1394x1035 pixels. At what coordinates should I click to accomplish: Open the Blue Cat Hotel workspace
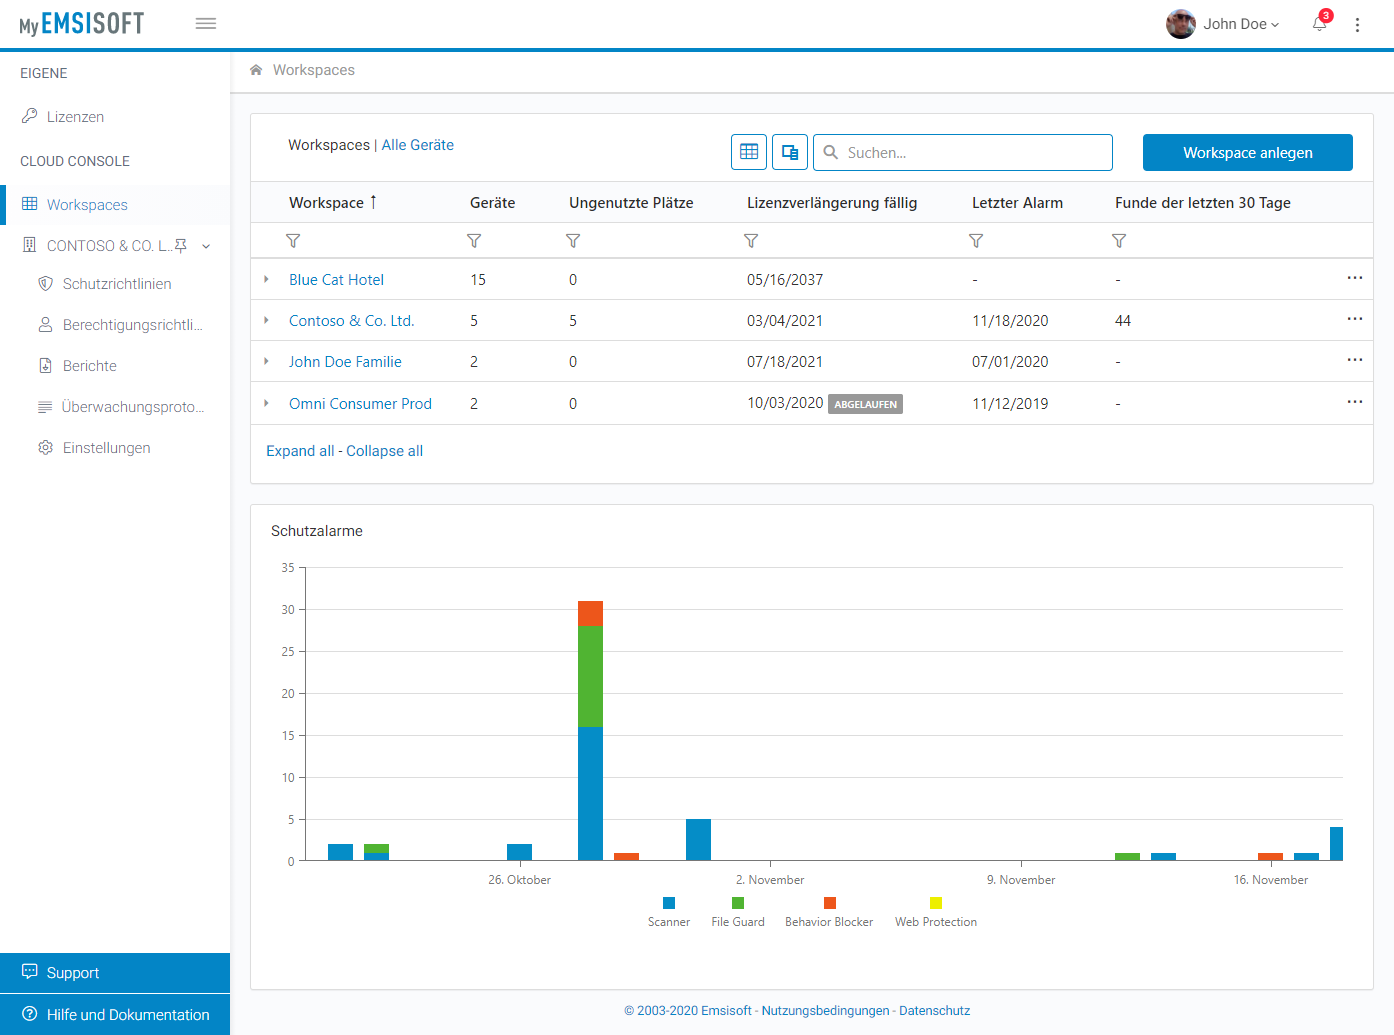(336, 280)
